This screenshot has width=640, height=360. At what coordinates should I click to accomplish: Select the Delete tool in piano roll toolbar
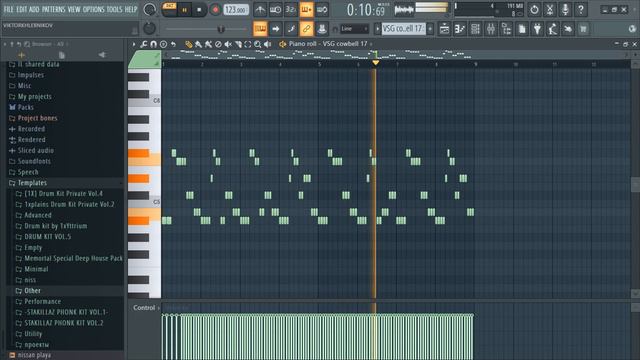[x=218, y=44]
